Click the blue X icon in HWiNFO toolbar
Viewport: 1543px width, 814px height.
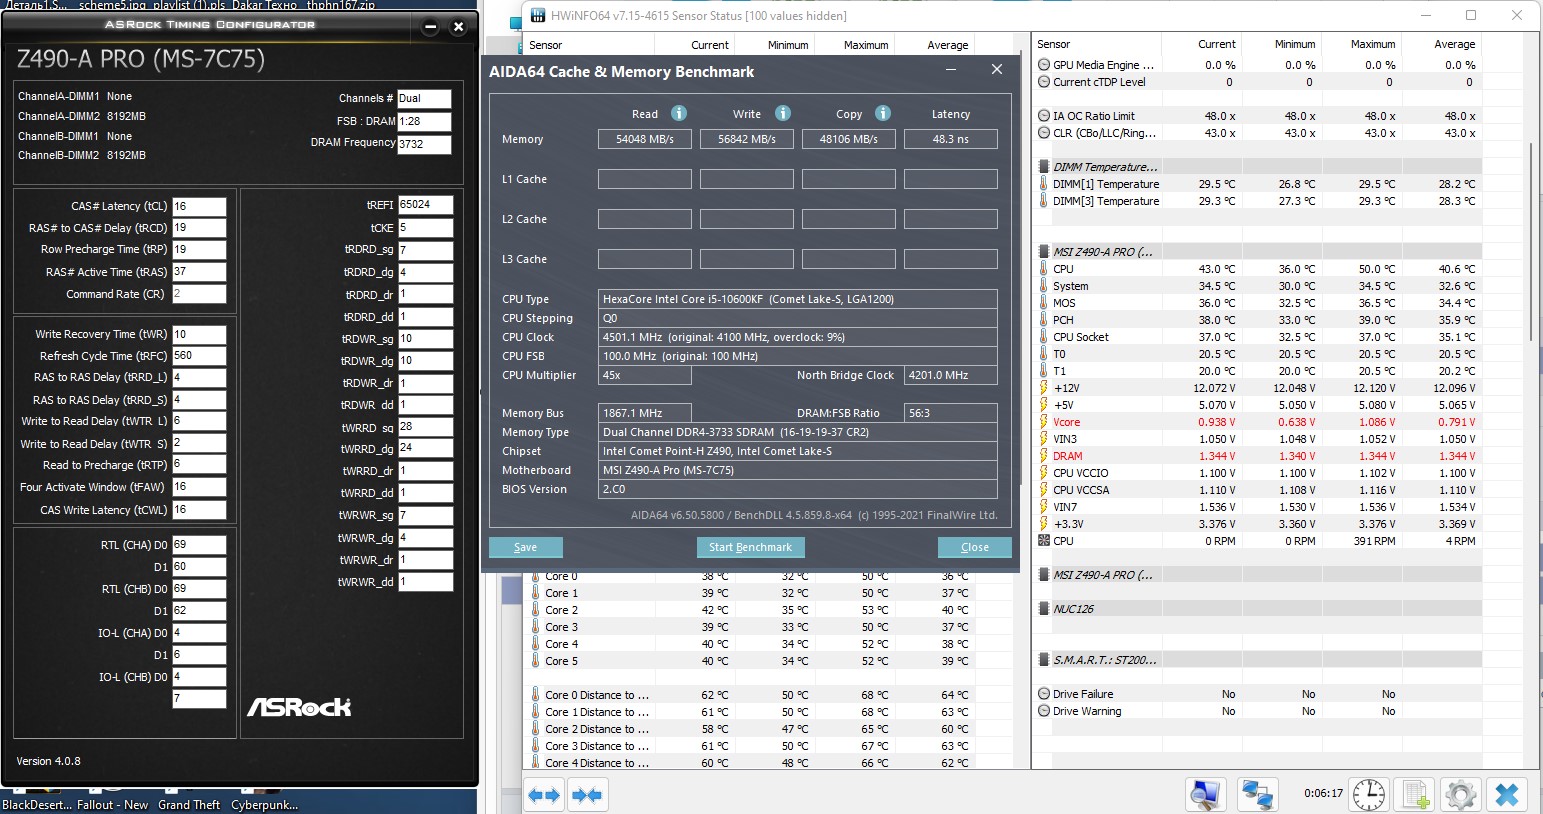1506,795
